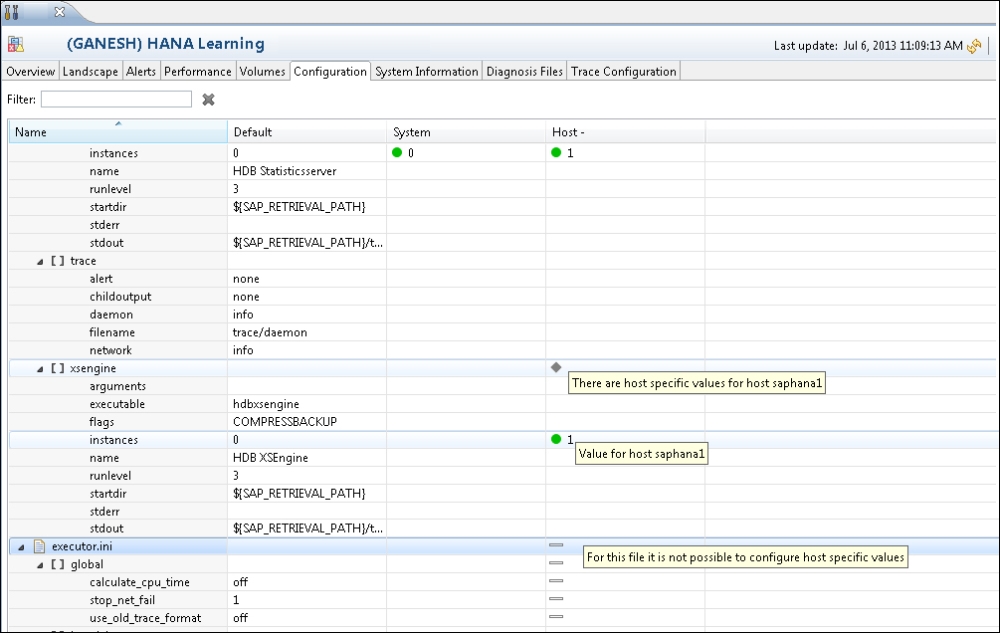This screenshot has height=633, width=1000.
Task: Open the Volumes tab
Action: pos(262,71)
